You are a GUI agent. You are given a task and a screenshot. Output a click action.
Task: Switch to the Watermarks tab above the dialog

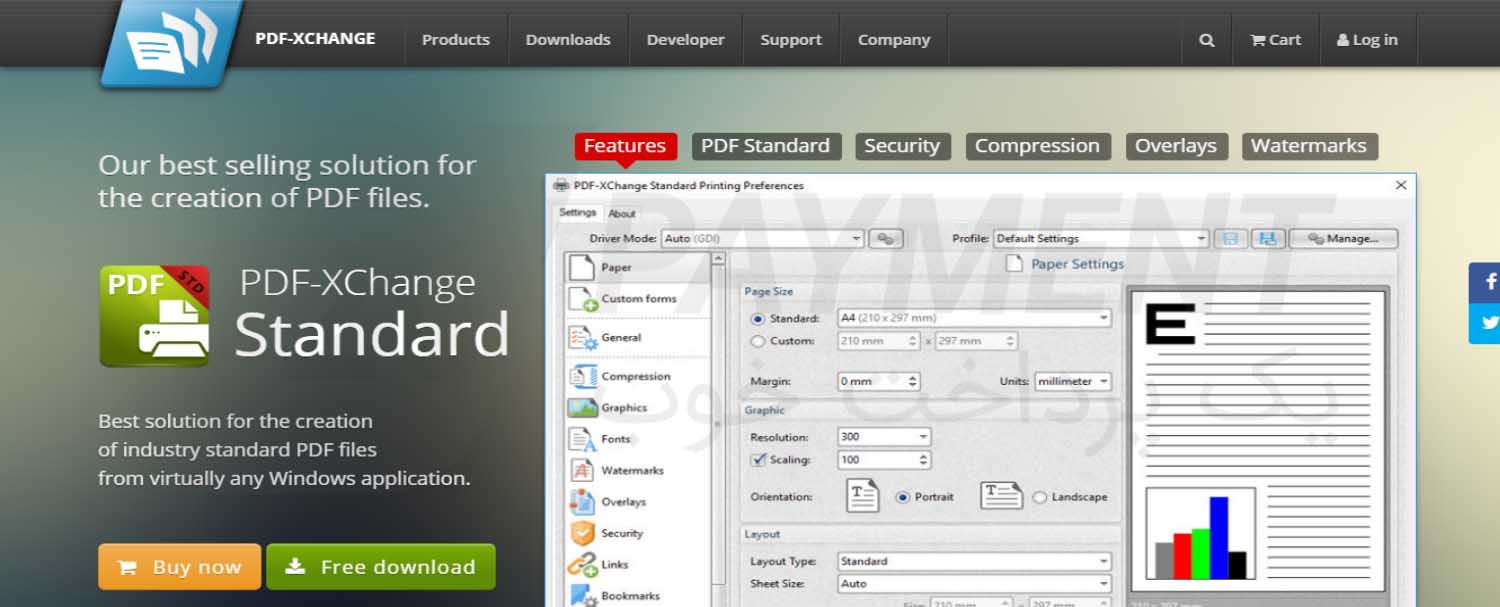pos(1309,146)
